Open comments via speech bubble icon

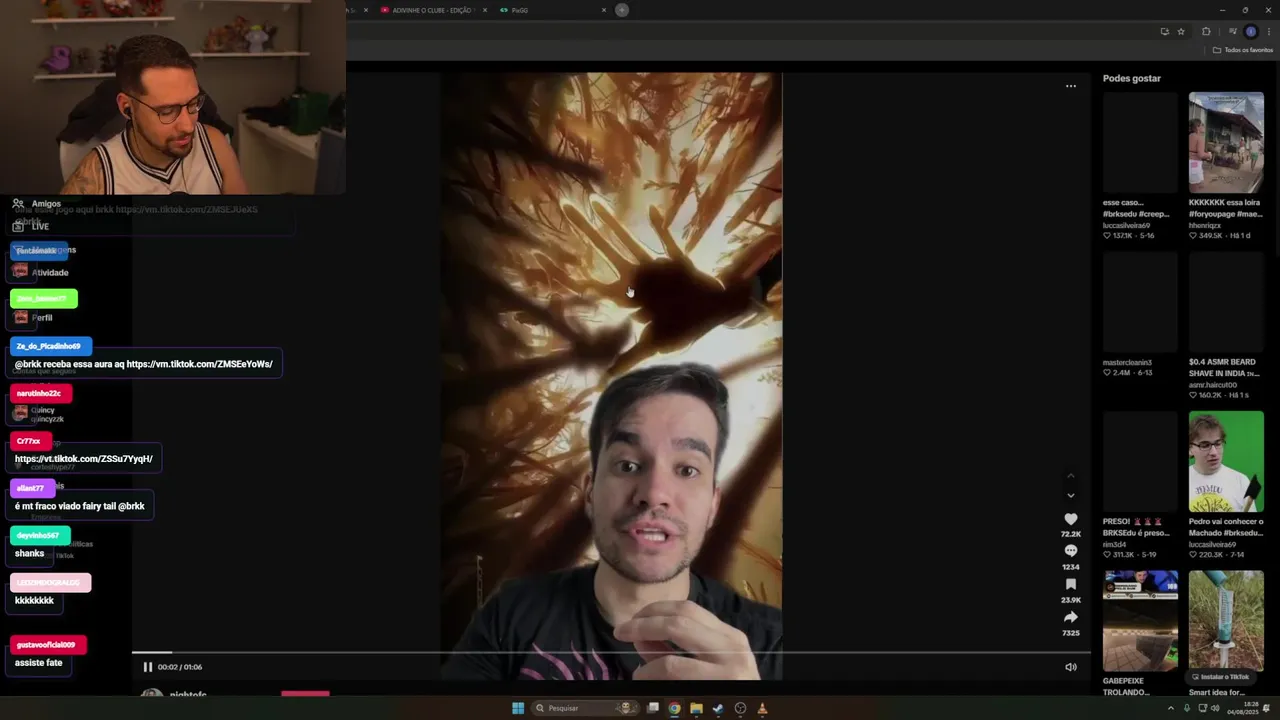[1070, 551]
